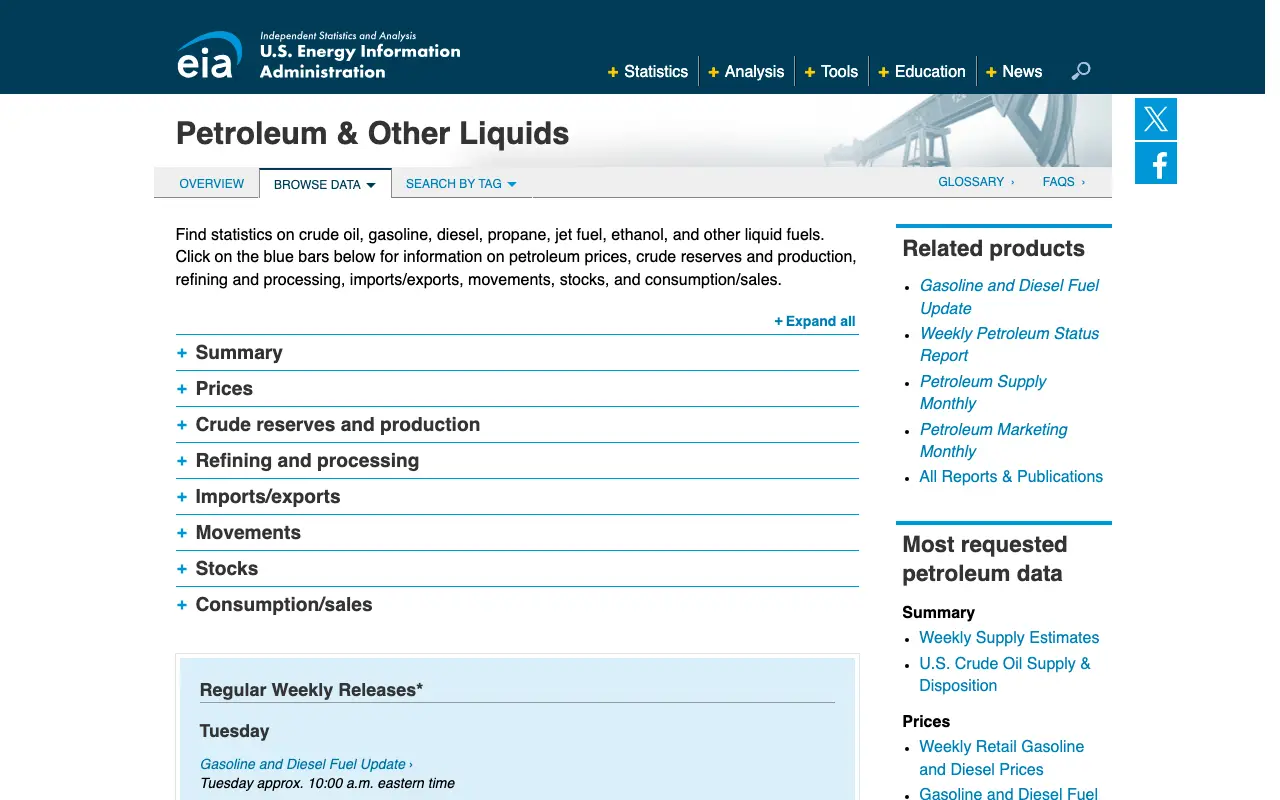The width and height of the screenshot is (1280, 800).
Task: Share page on Facebook
Action: pos(1156,163)
